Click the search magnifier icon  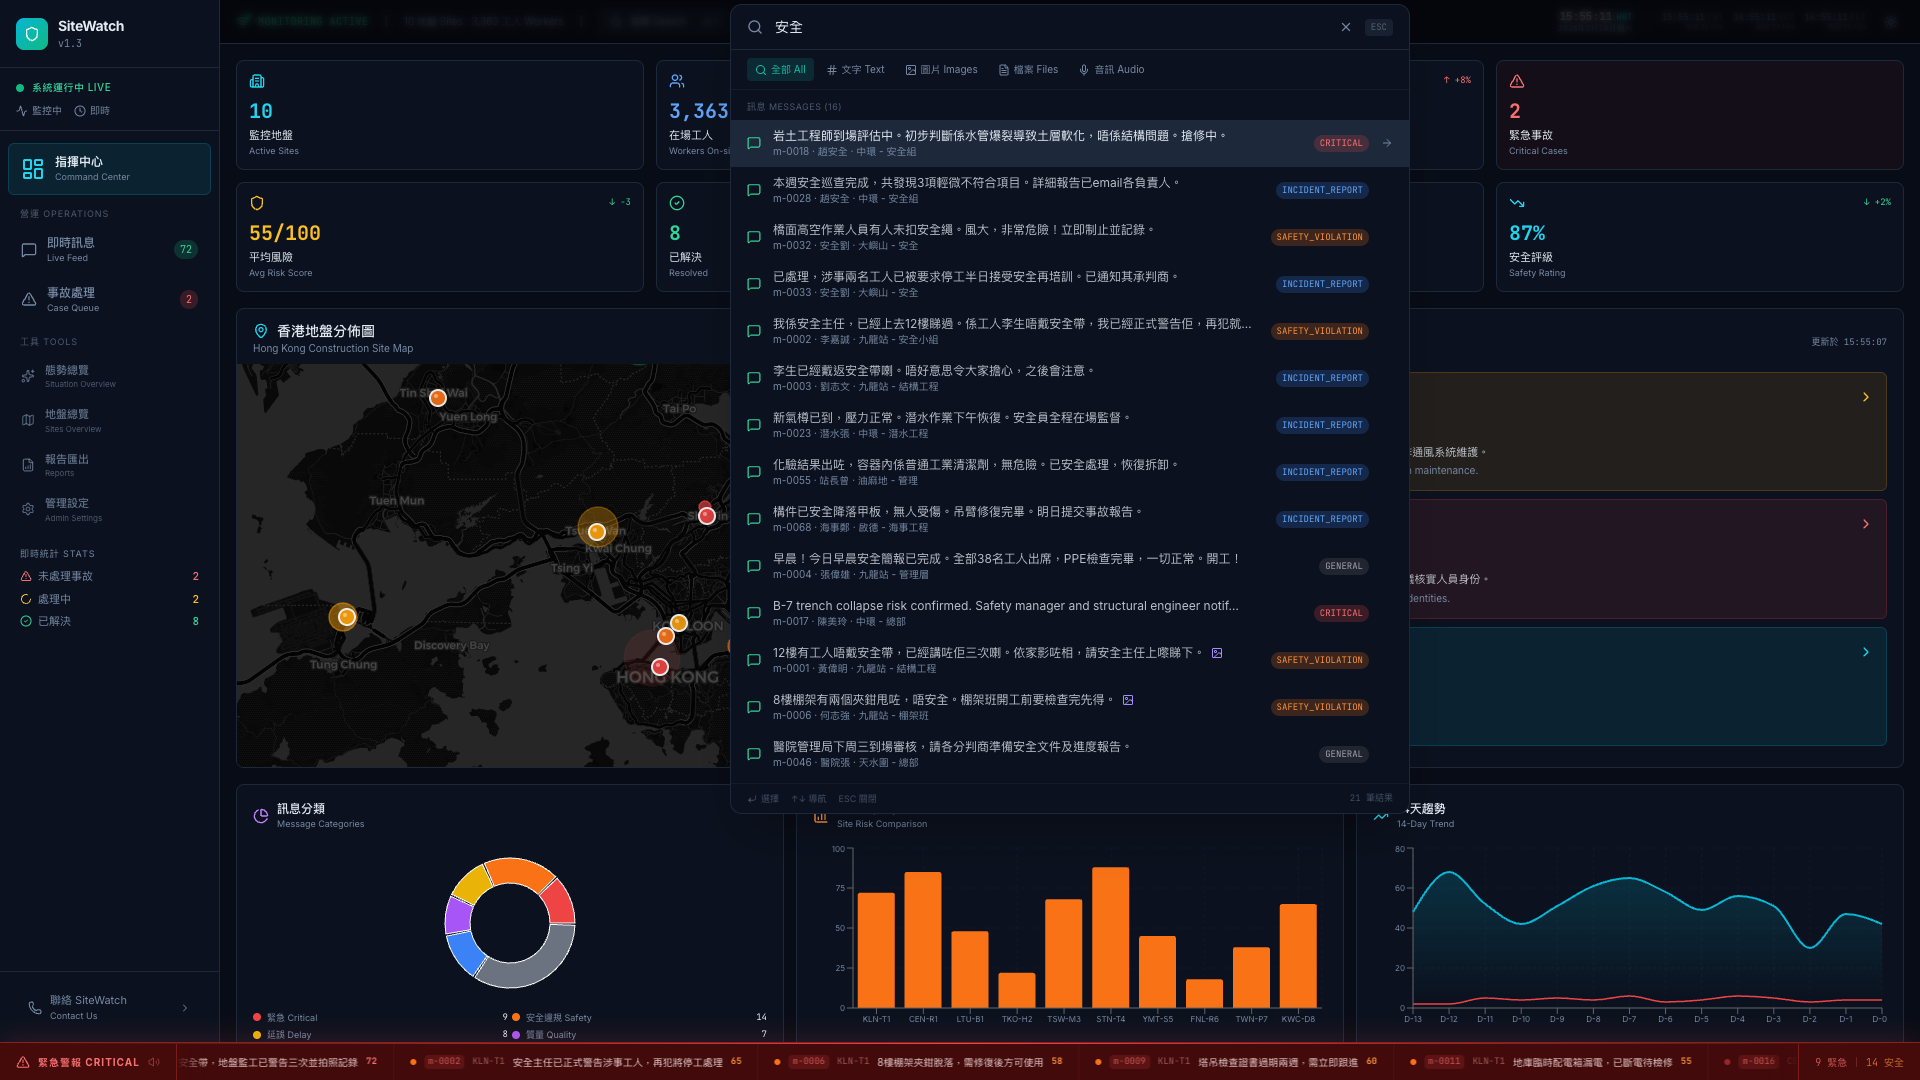pos(755,27)
